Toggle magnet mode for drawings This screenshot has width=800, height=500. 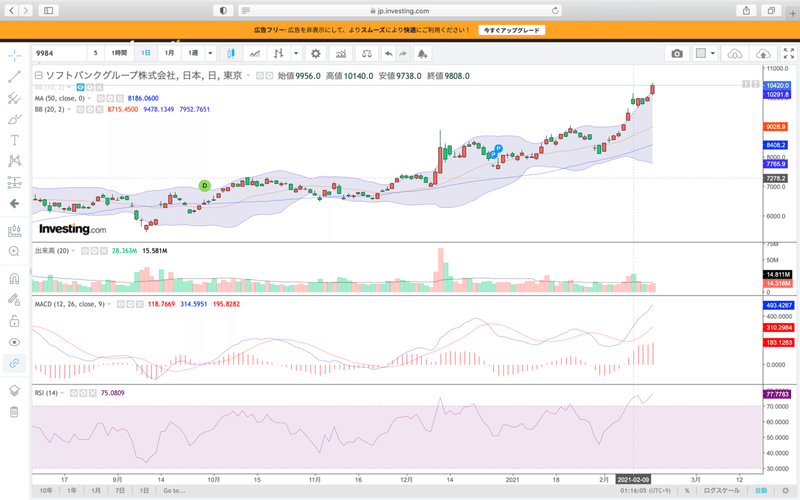(x=14, y=279)
